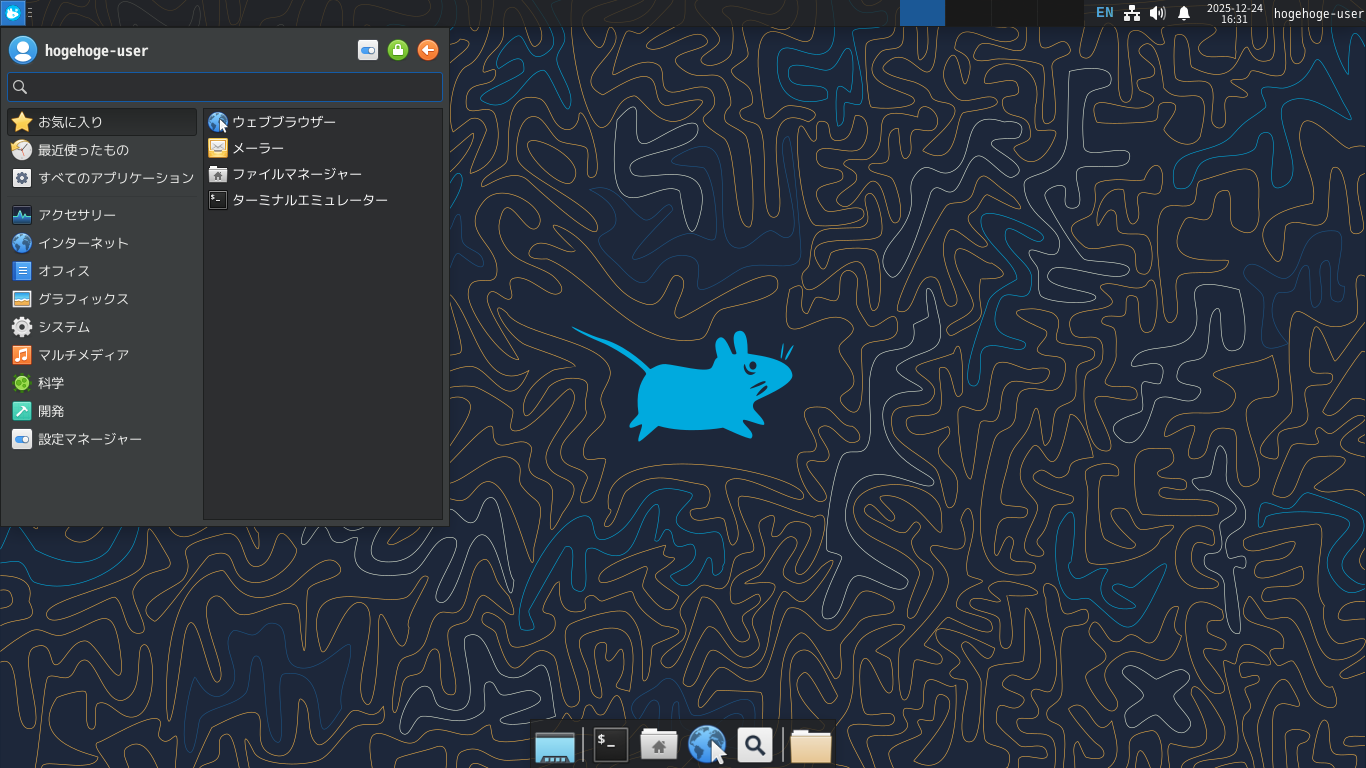Open the オフィス category

click(x=102, y=271)
